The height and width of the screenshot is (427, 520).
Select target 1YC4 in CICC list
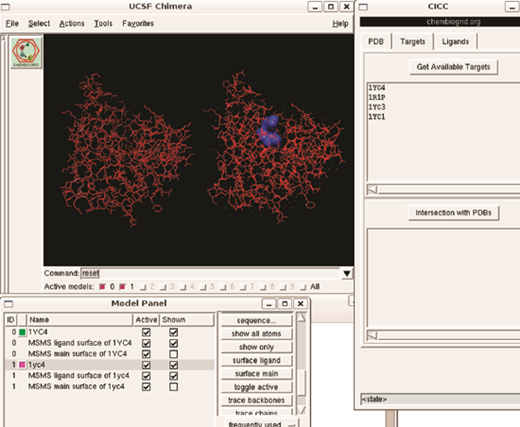tap(377, 88)
